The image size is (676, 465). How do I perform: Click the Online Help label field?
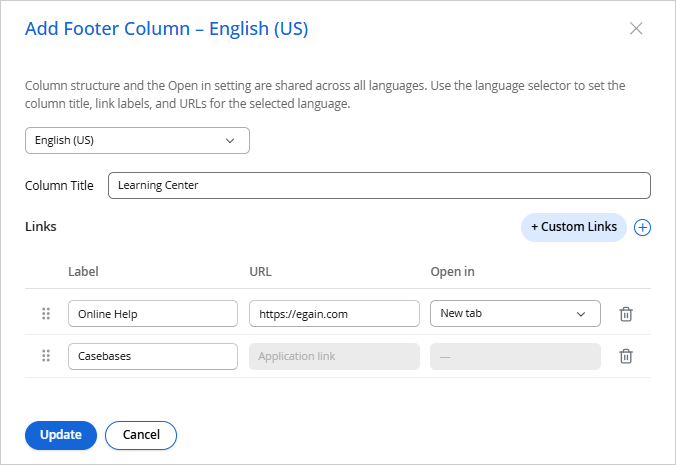pyautogui.click(x=153, y=314)
